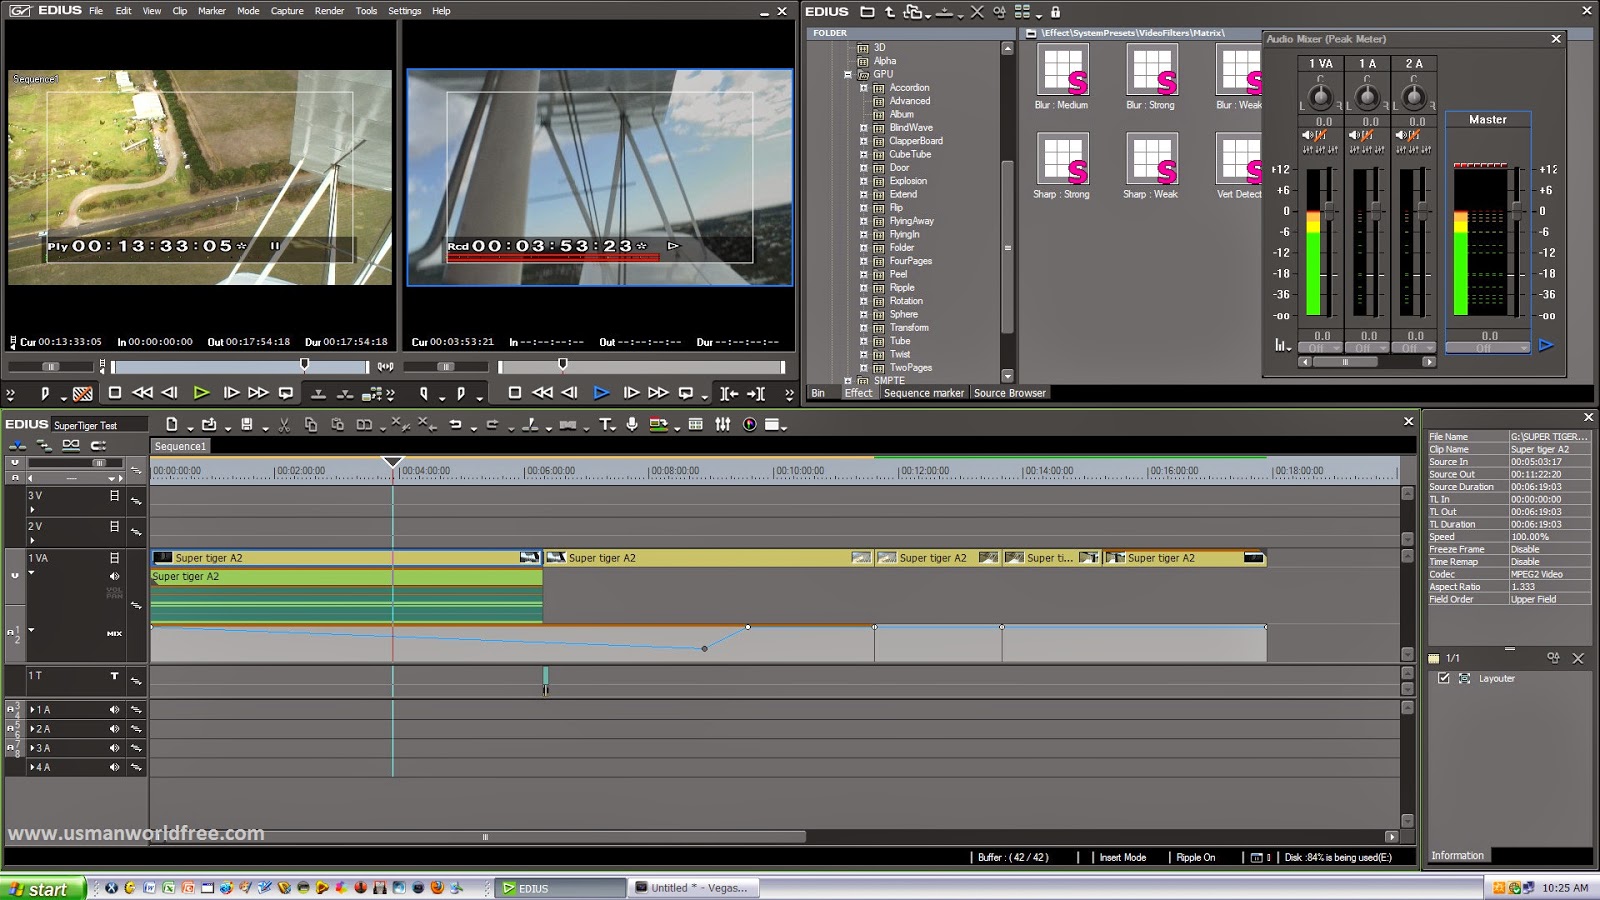Image resolution: width=1600 pixels, height=900 pixels.
Task: Click the Delete X icon in effect toolbar
Action: click(977, 12)
